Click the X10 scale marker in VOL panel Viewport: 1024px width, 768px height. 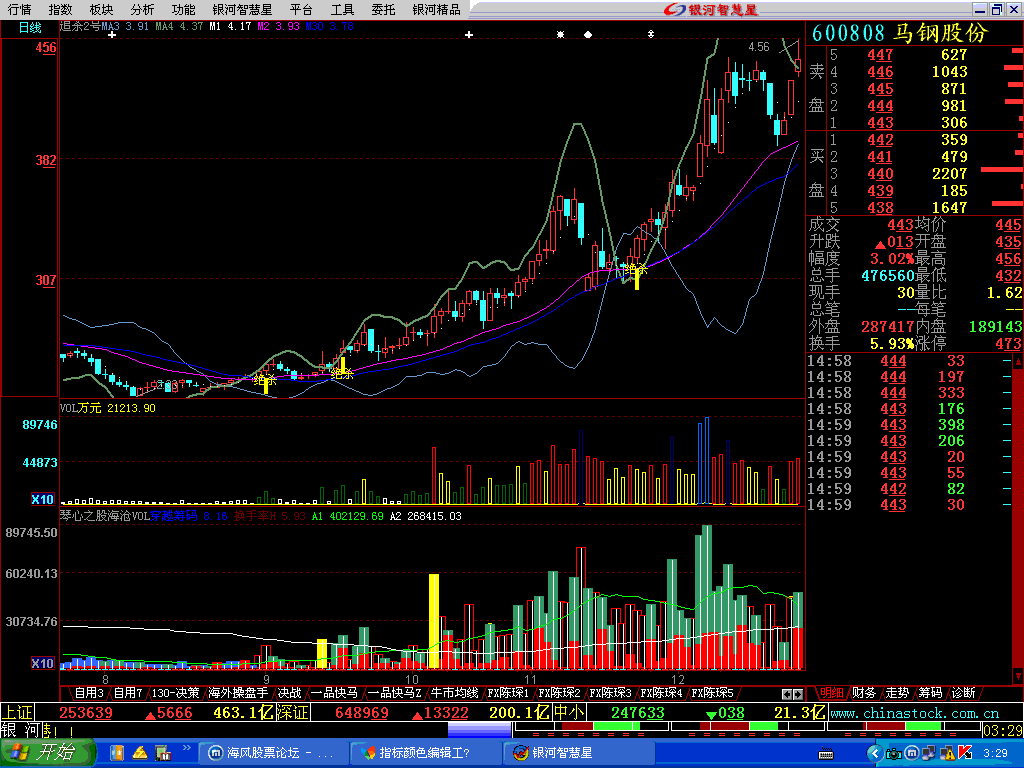[x=42, y=500]
